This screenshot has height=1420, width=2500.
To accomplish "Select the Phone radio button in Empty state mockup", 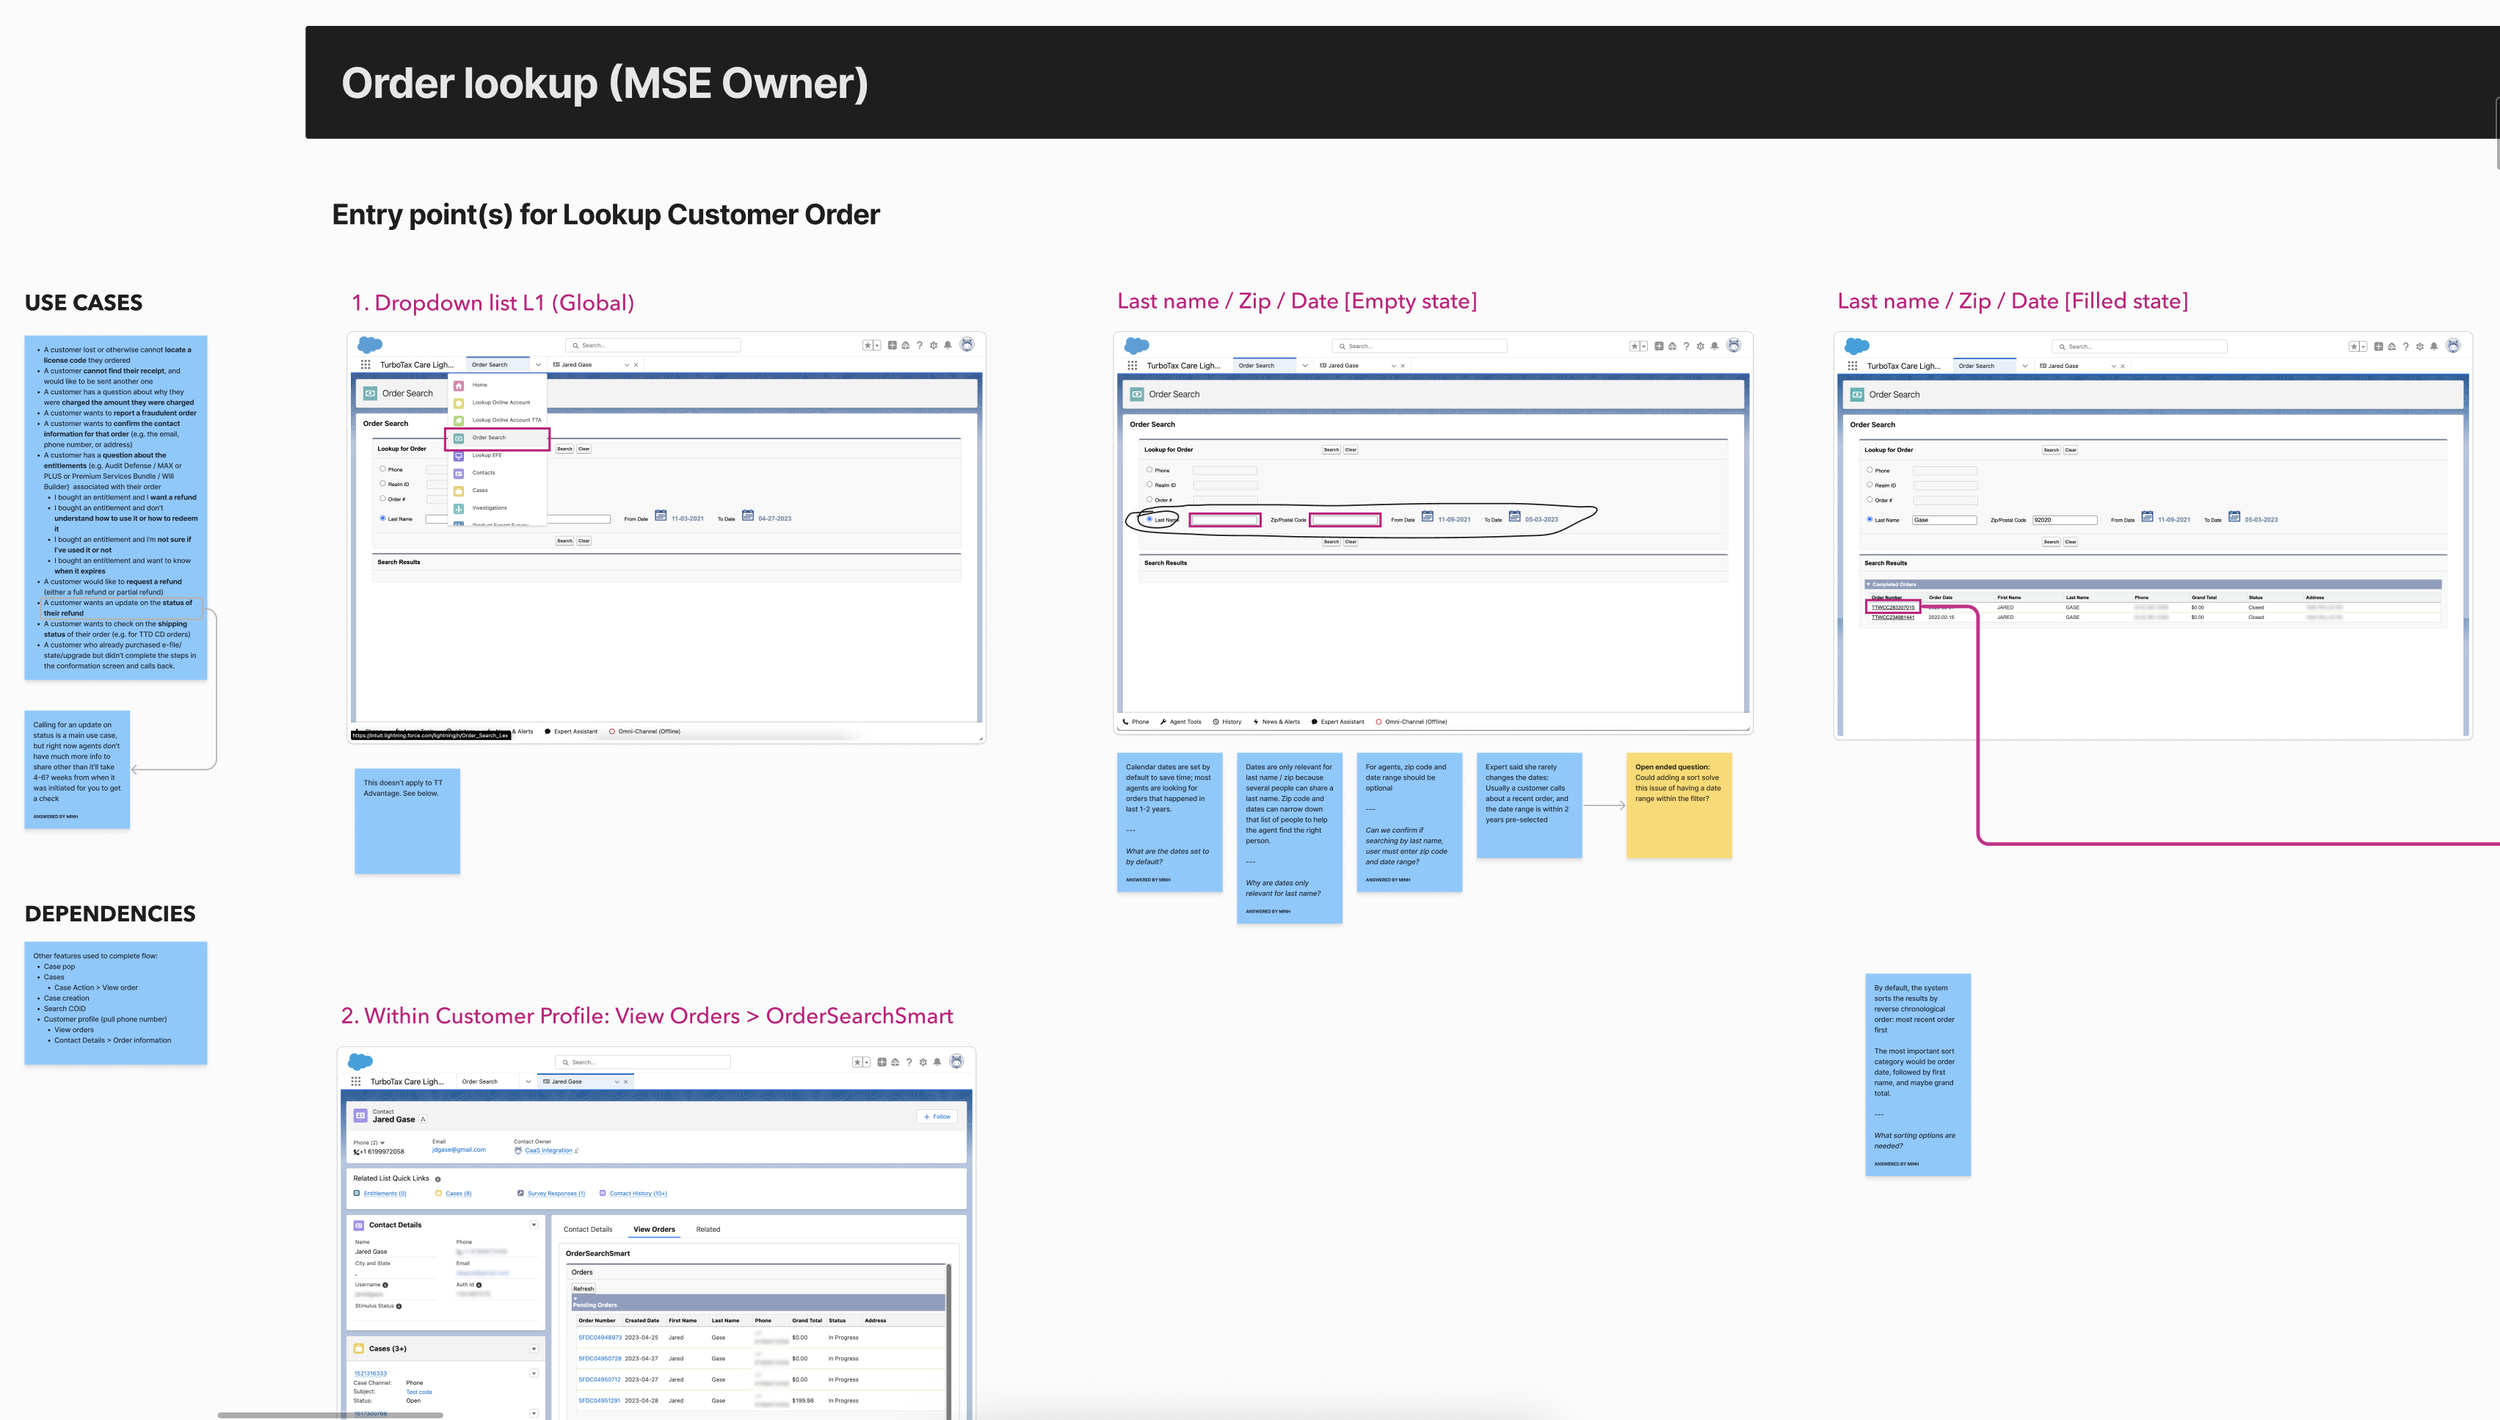I will pos(1149,469).
